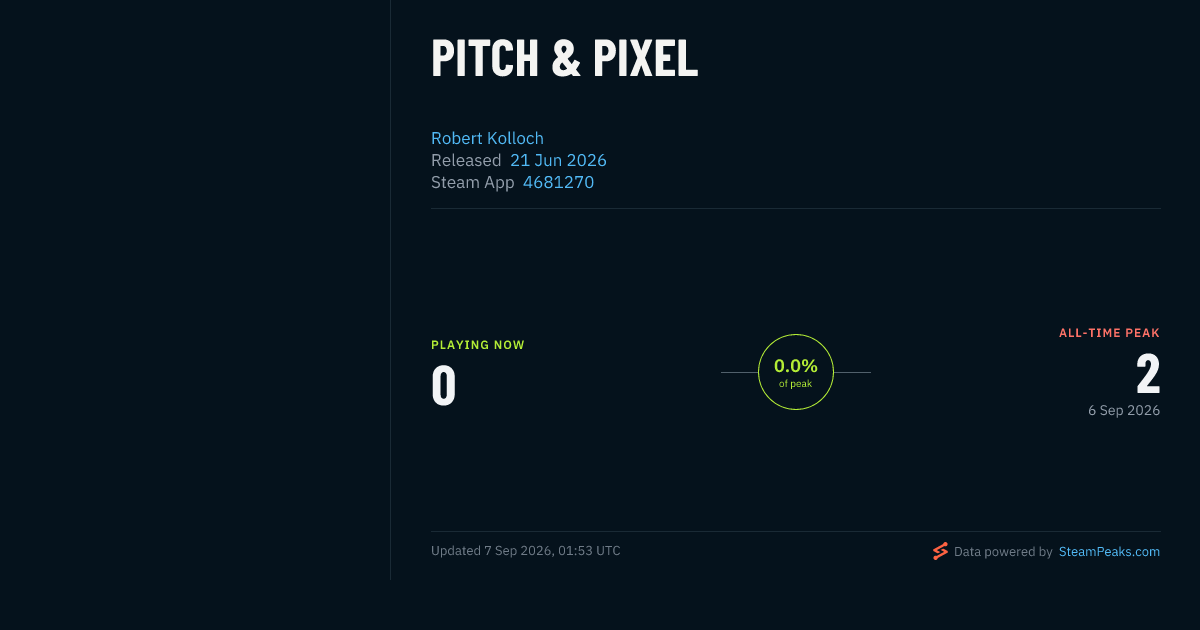
Task: Click the all-time peak value 2
Action: tap(1148, 375)
